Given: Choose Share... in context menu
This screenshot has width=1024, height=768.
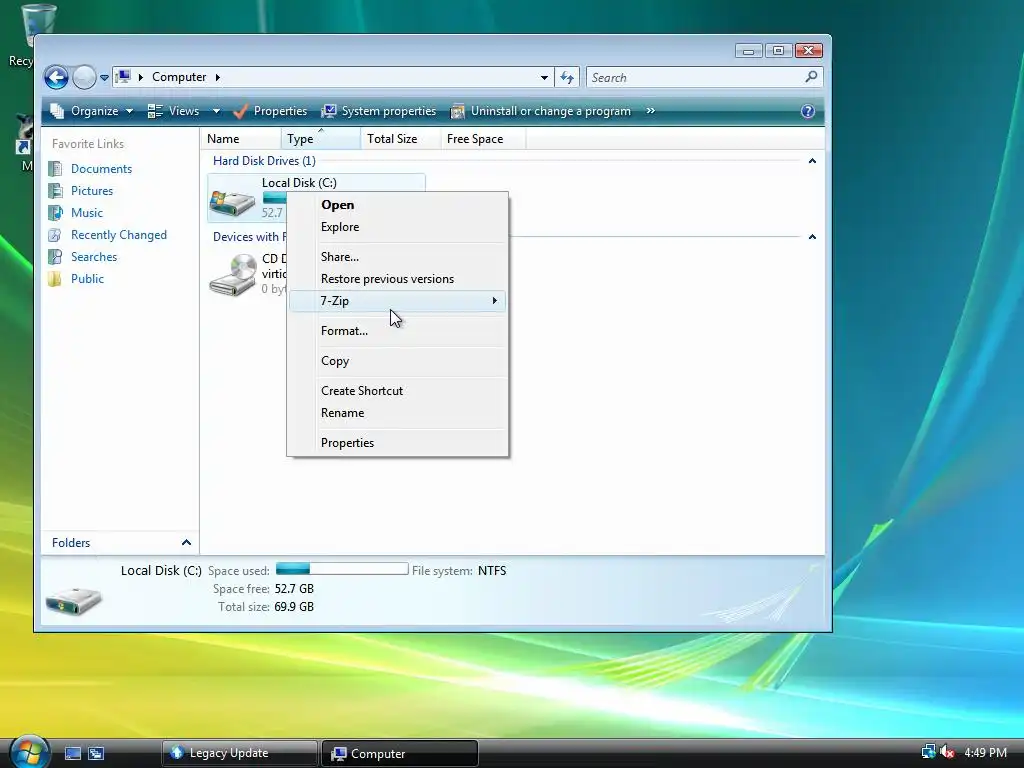Looking at the screenshot, I should [x=397, y=257].
